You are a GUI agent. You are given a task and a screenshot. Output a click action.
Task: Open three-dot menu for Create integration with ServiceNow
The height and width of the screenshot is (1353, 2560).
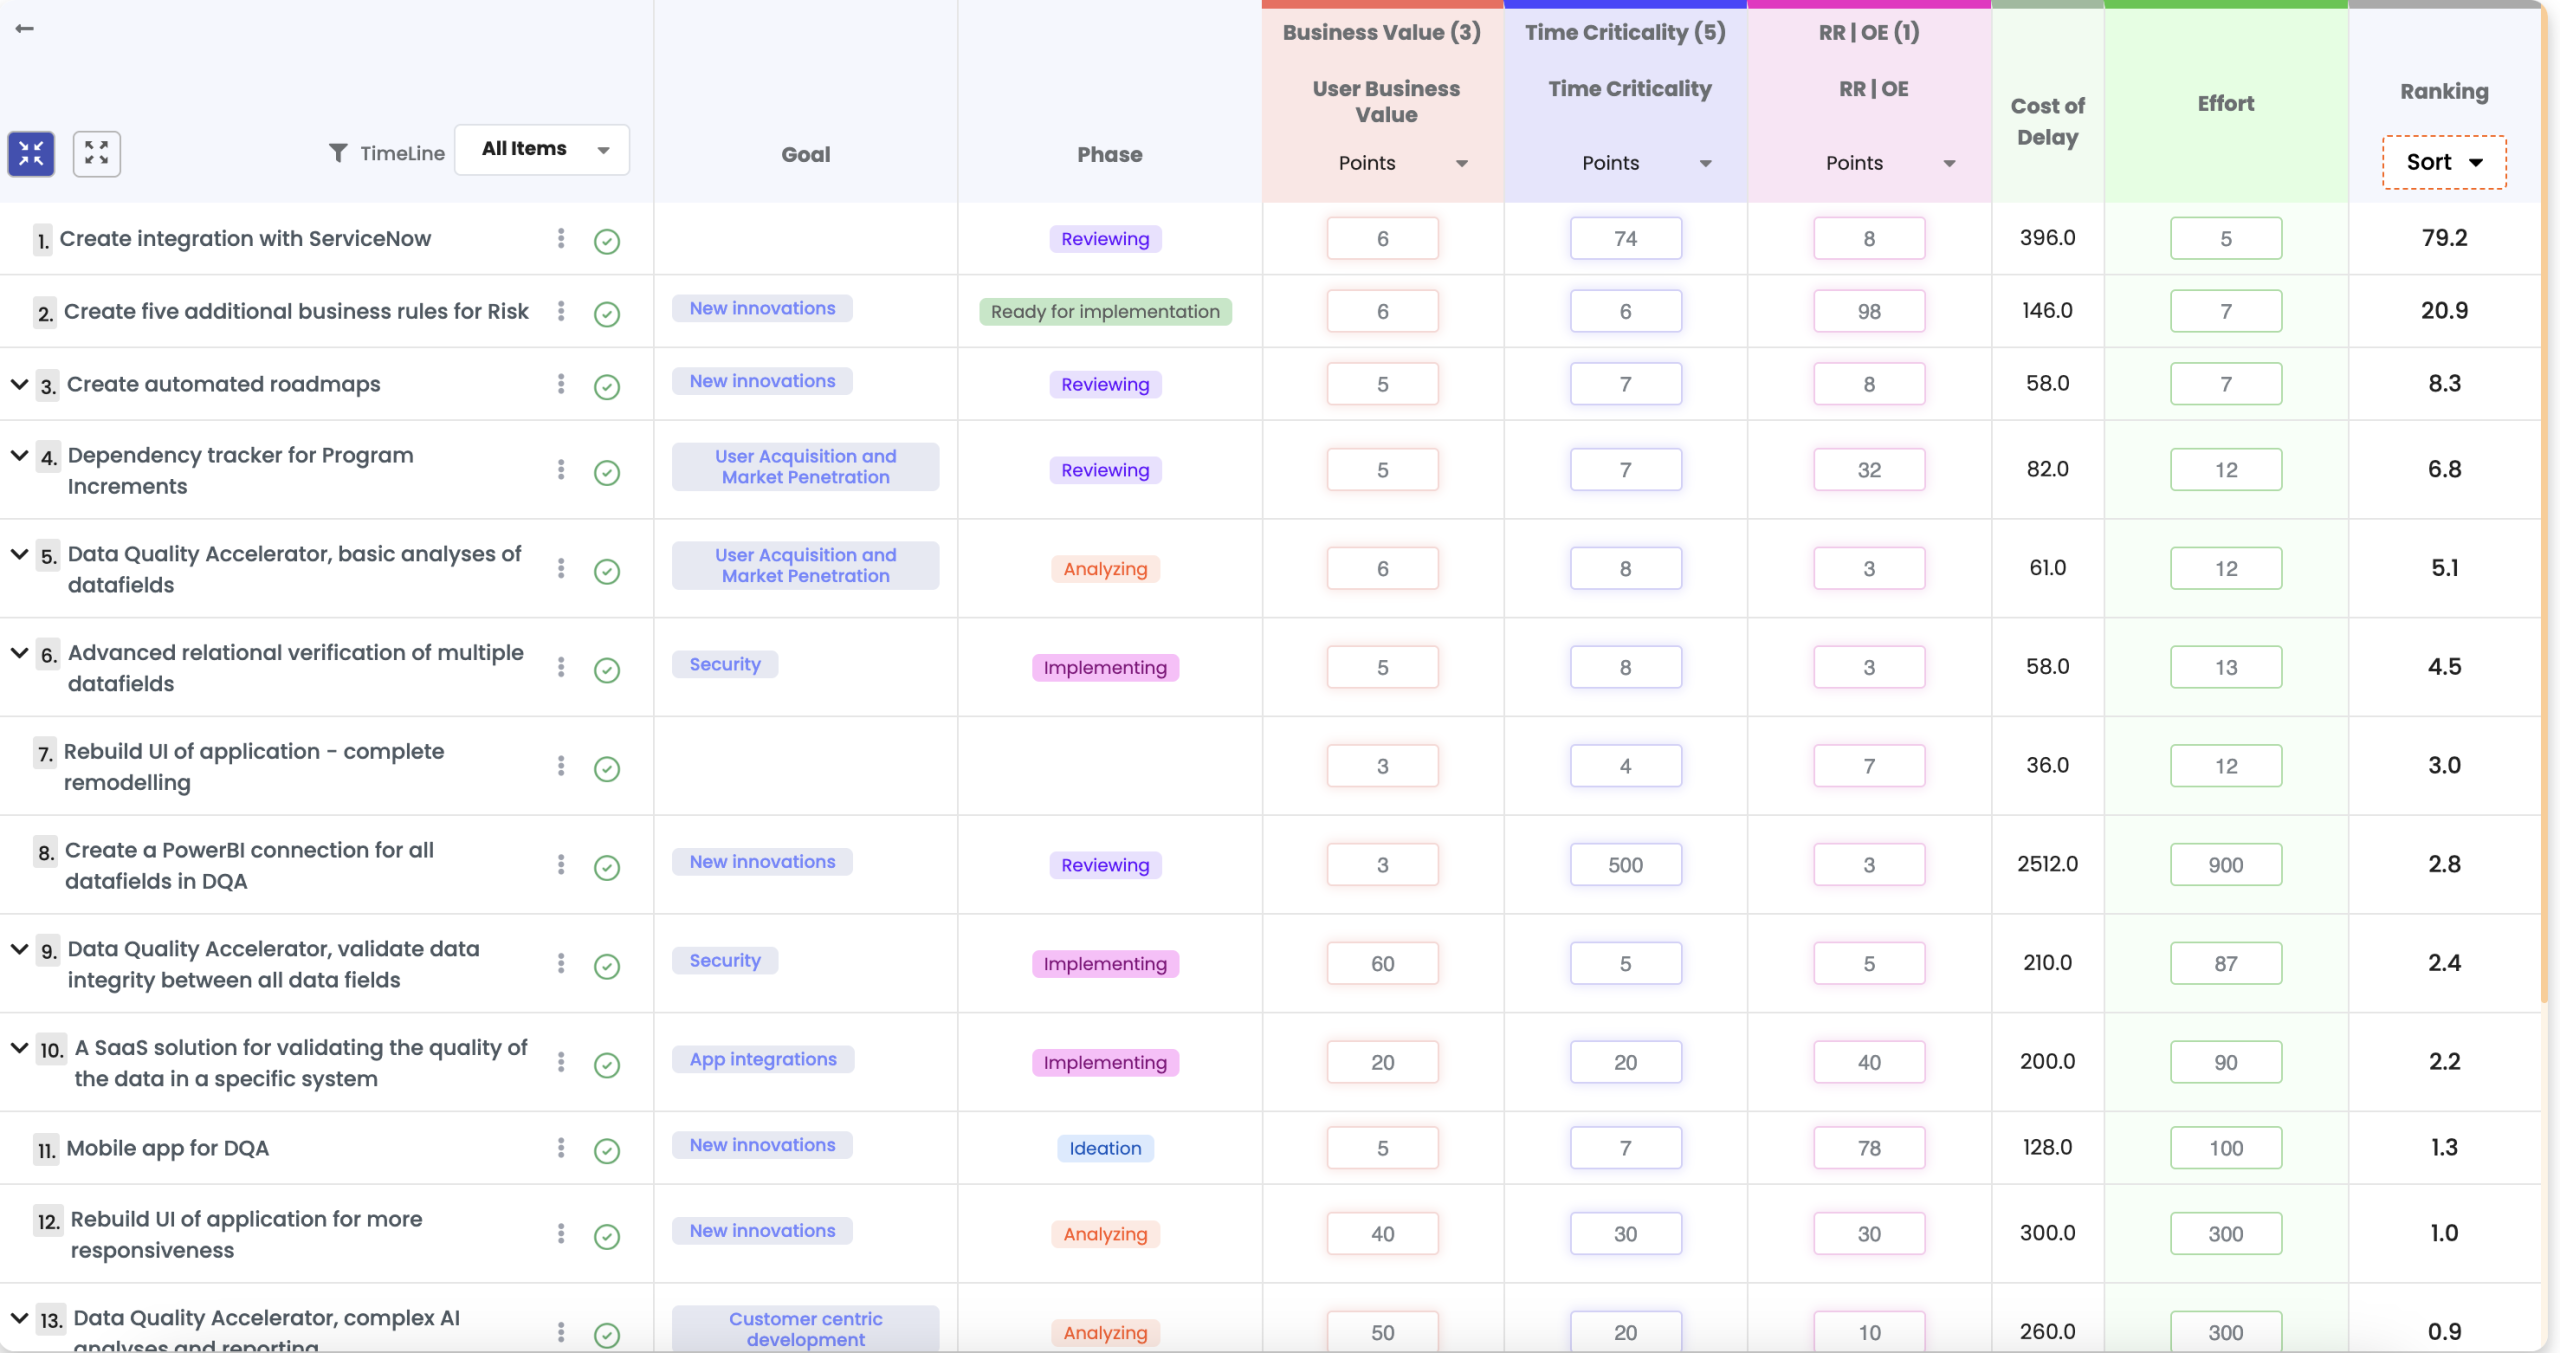tap(561, 238)
